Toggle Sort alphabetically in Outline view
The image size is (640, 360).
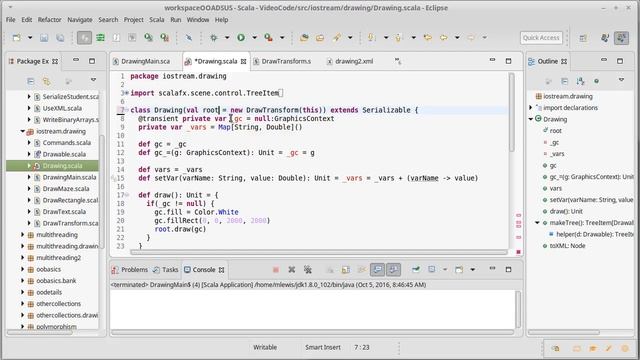[x=580, y=81]
